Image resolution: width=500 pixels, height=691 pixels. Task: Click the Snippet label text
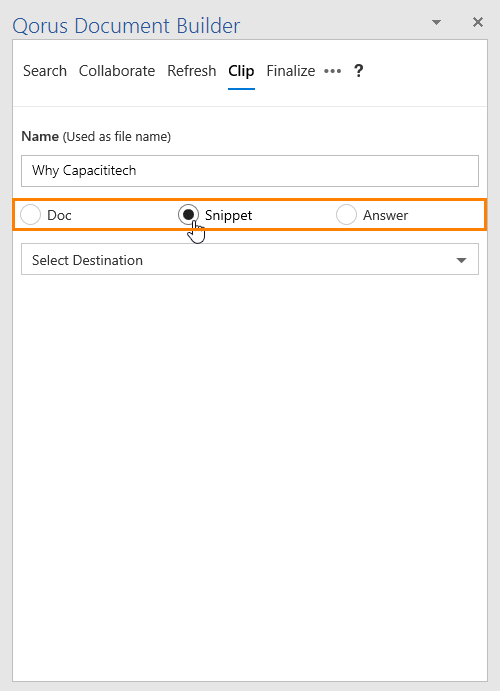pyautogui.click(x=228, y=215)
